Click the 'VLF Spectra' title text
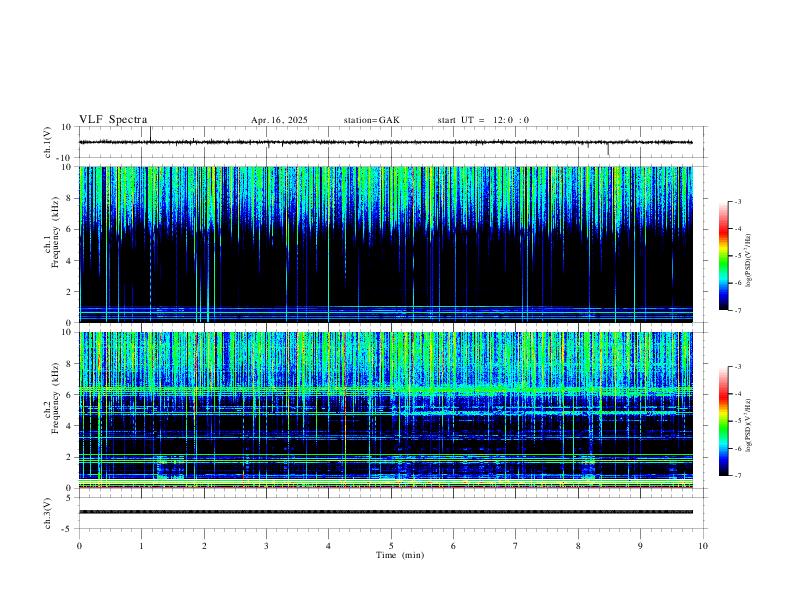The image size is (792, 612). (113, 120)
